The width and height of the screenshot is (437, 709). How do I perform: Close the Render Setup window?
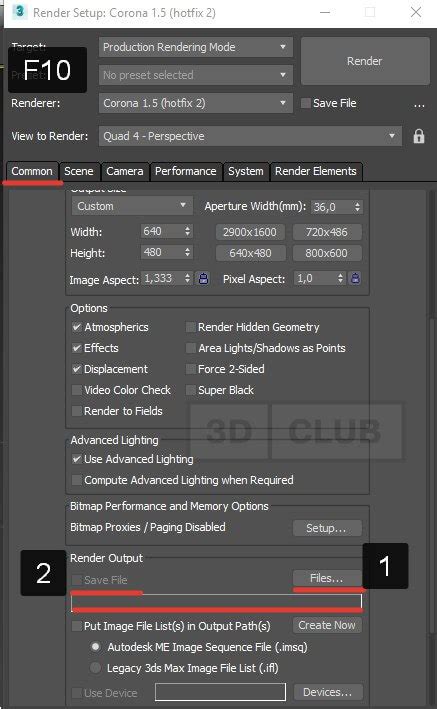point(416,12)
